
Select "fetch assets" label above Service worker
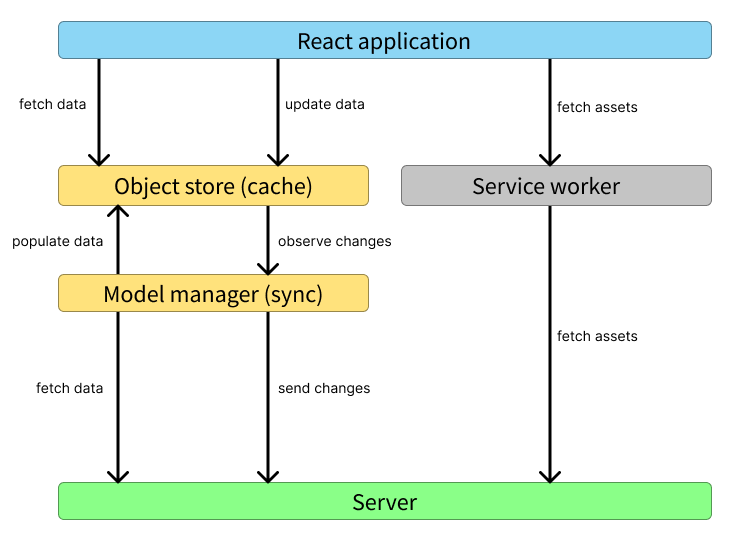[597, 107]
